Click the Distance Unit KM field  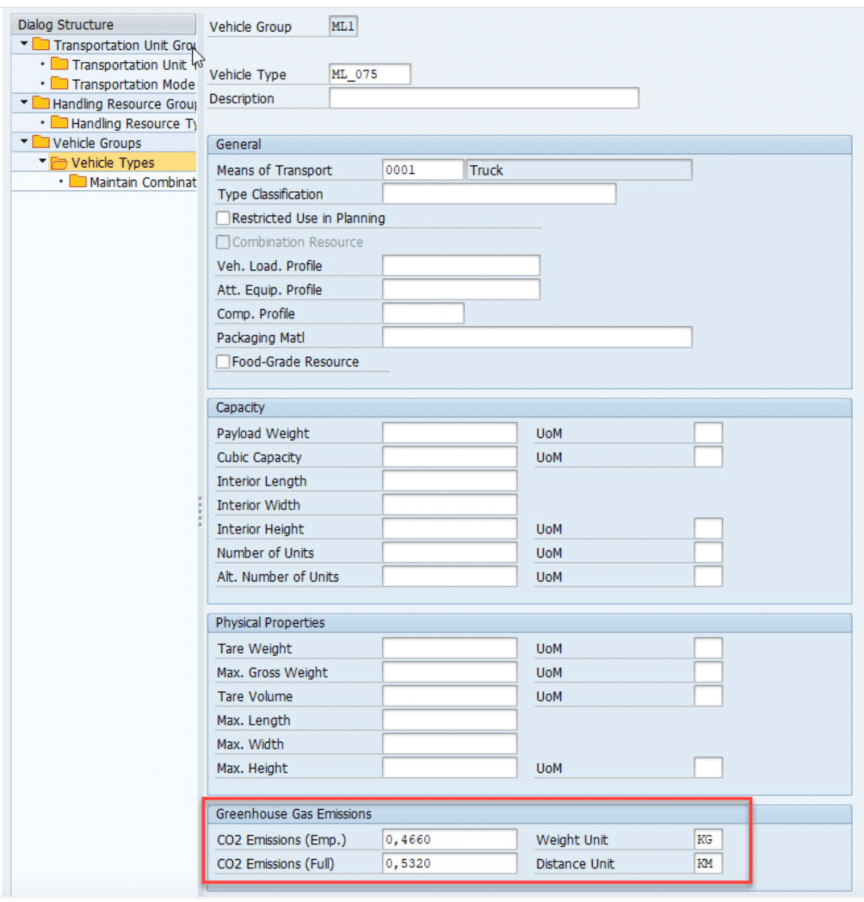[708, 864]
